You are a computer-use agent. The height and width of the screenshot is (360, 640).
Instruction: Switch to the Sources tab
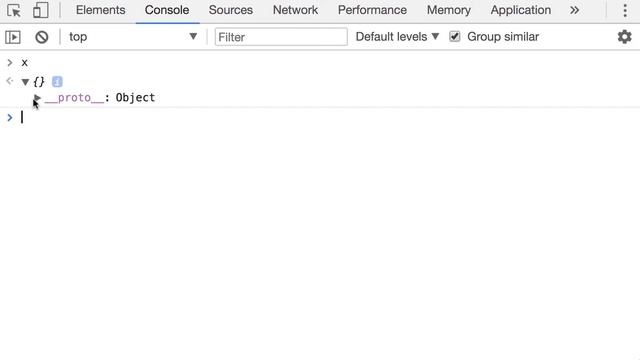click(231, 10)
